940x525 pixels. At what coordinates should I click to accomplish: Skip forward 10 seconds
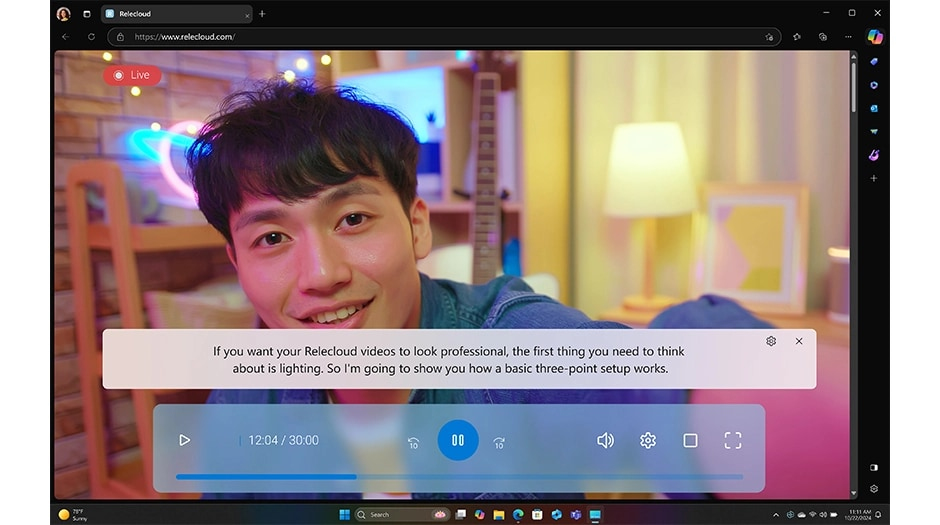pyautogui.click(x=499, y=443)
